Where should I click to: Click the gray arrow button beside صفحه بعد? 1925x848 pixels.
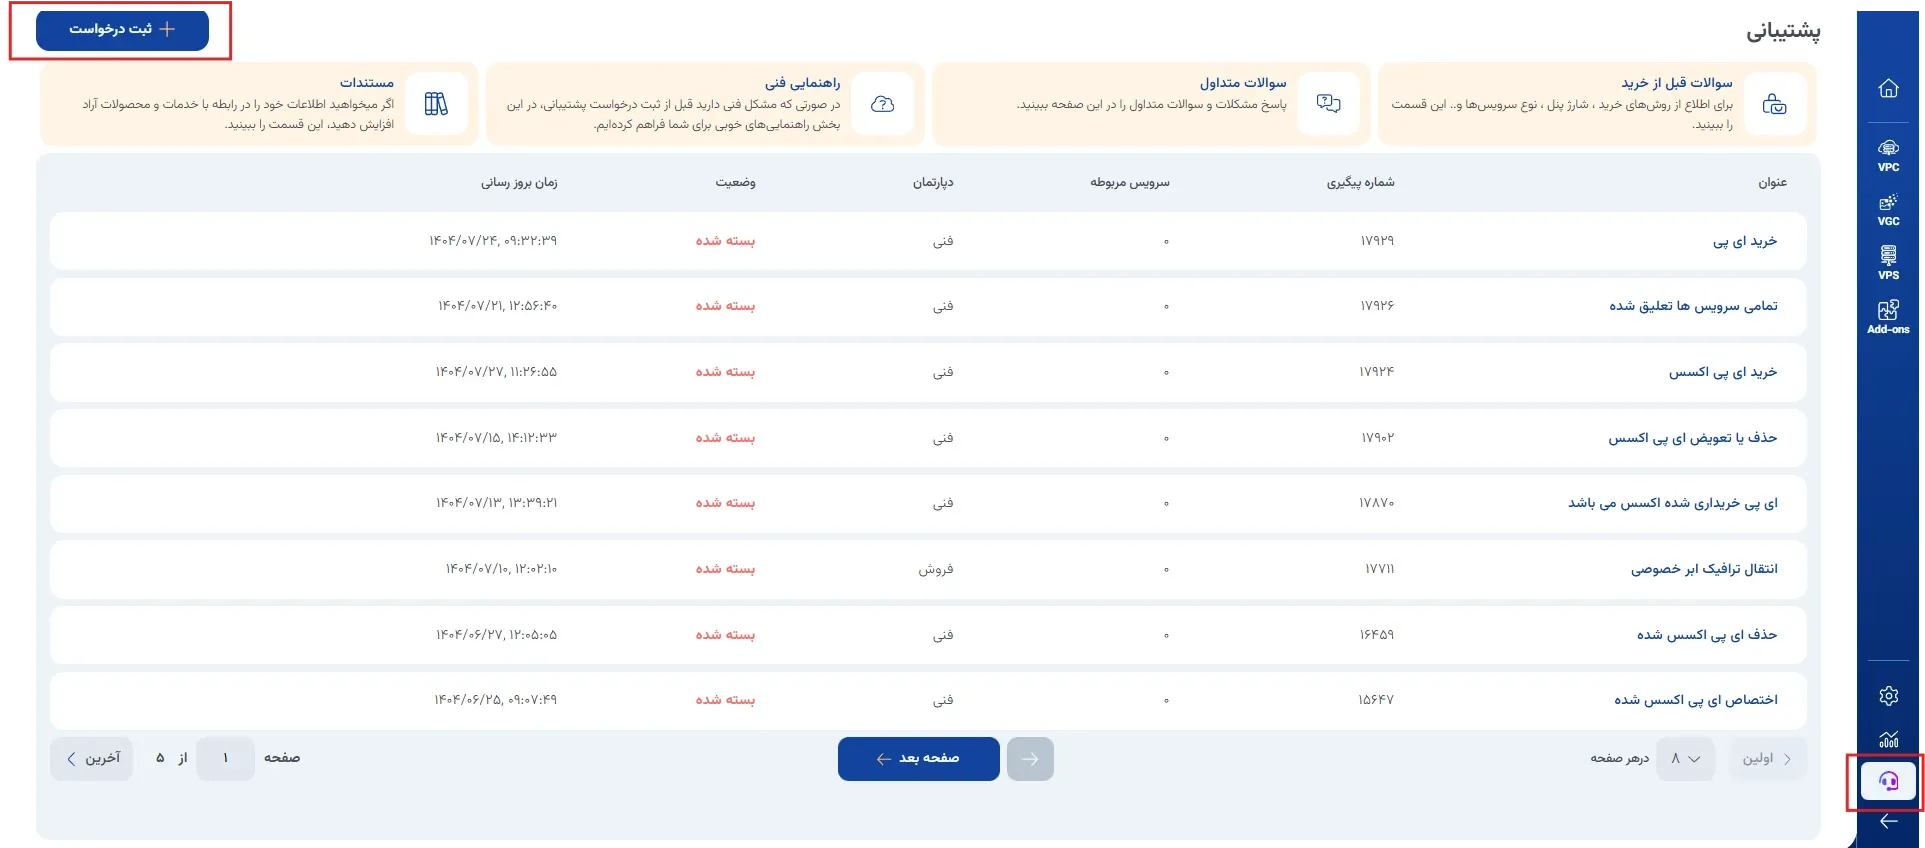click(1030, 759)
